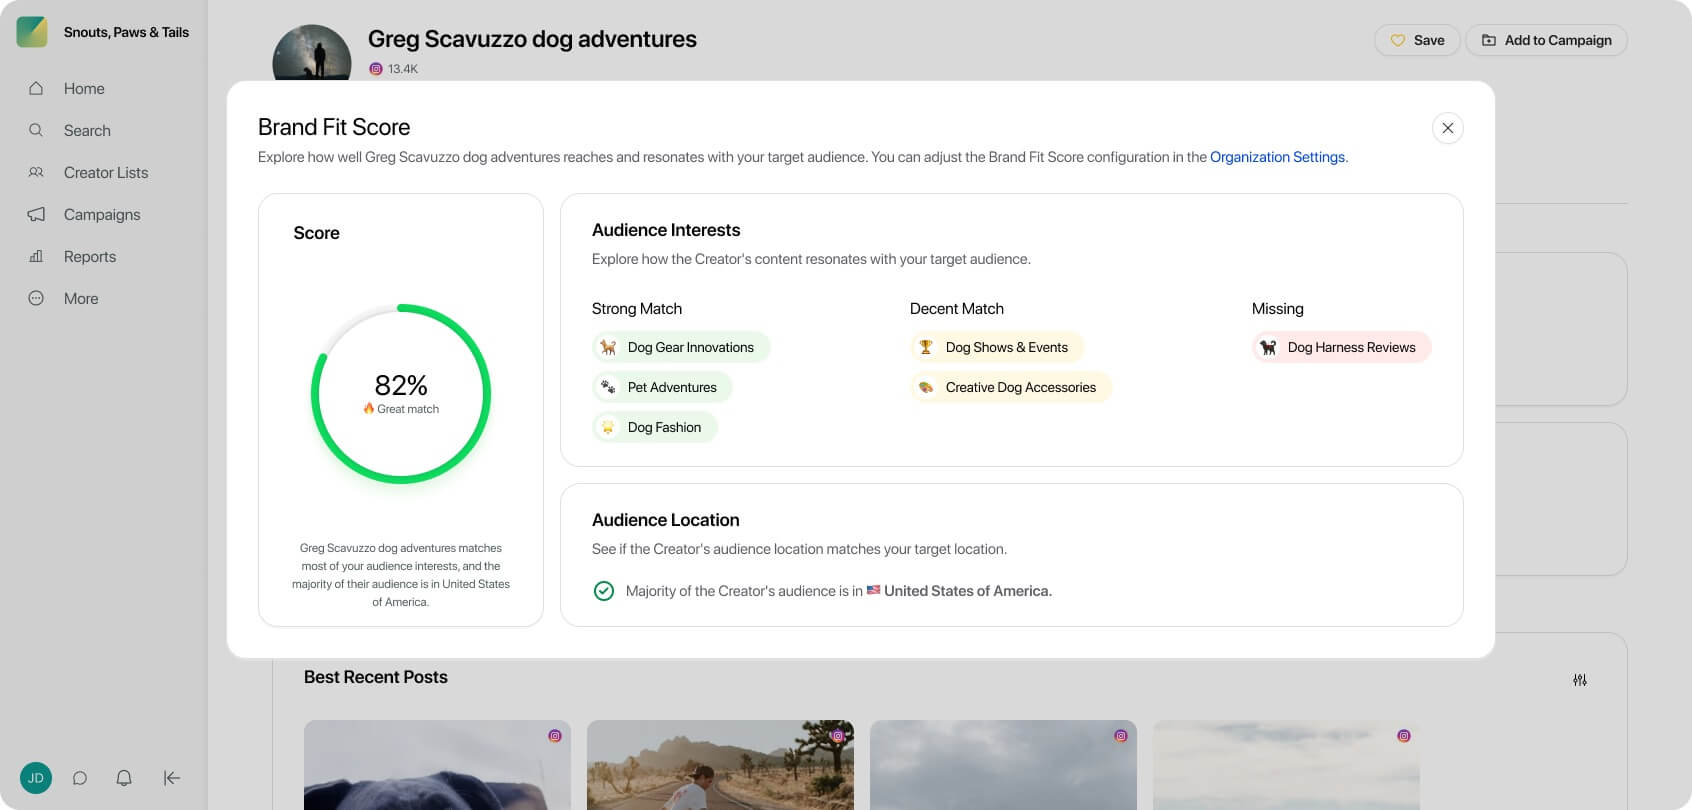1692x810 pixels.
Task: Click the Missing heading
Action: tap(1278, 309)
